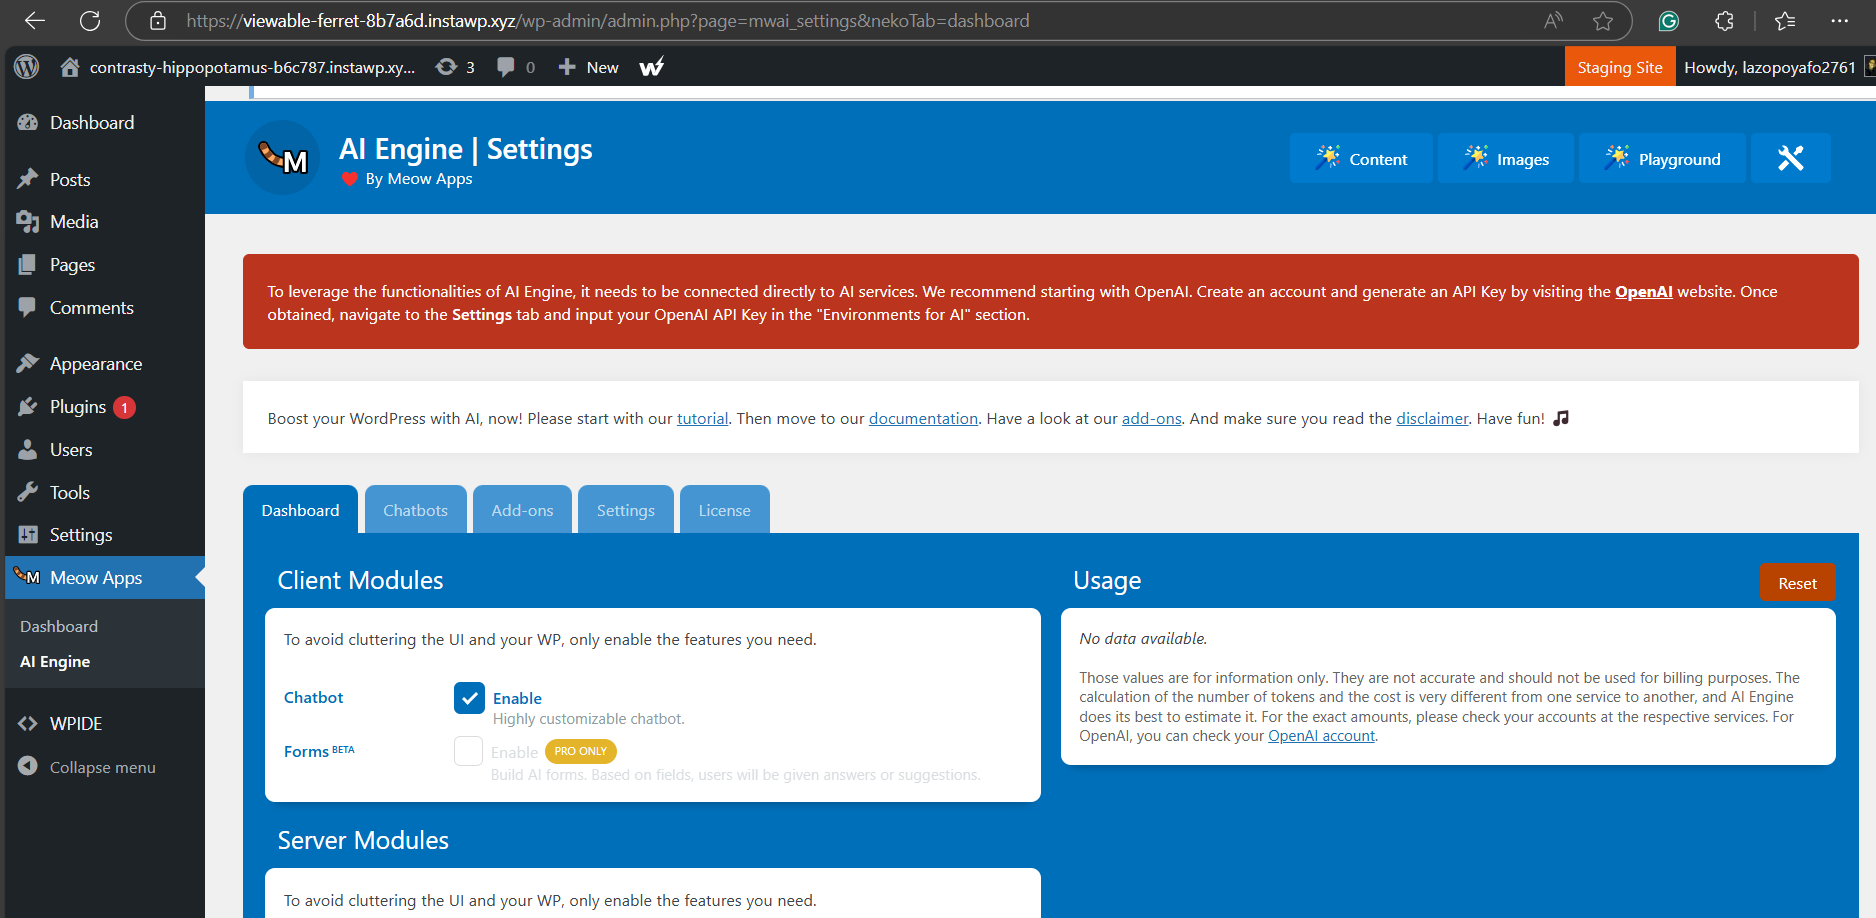Screen dimensions: 1876x918
Task: View site information lock icon
Action: click(158, 20)
